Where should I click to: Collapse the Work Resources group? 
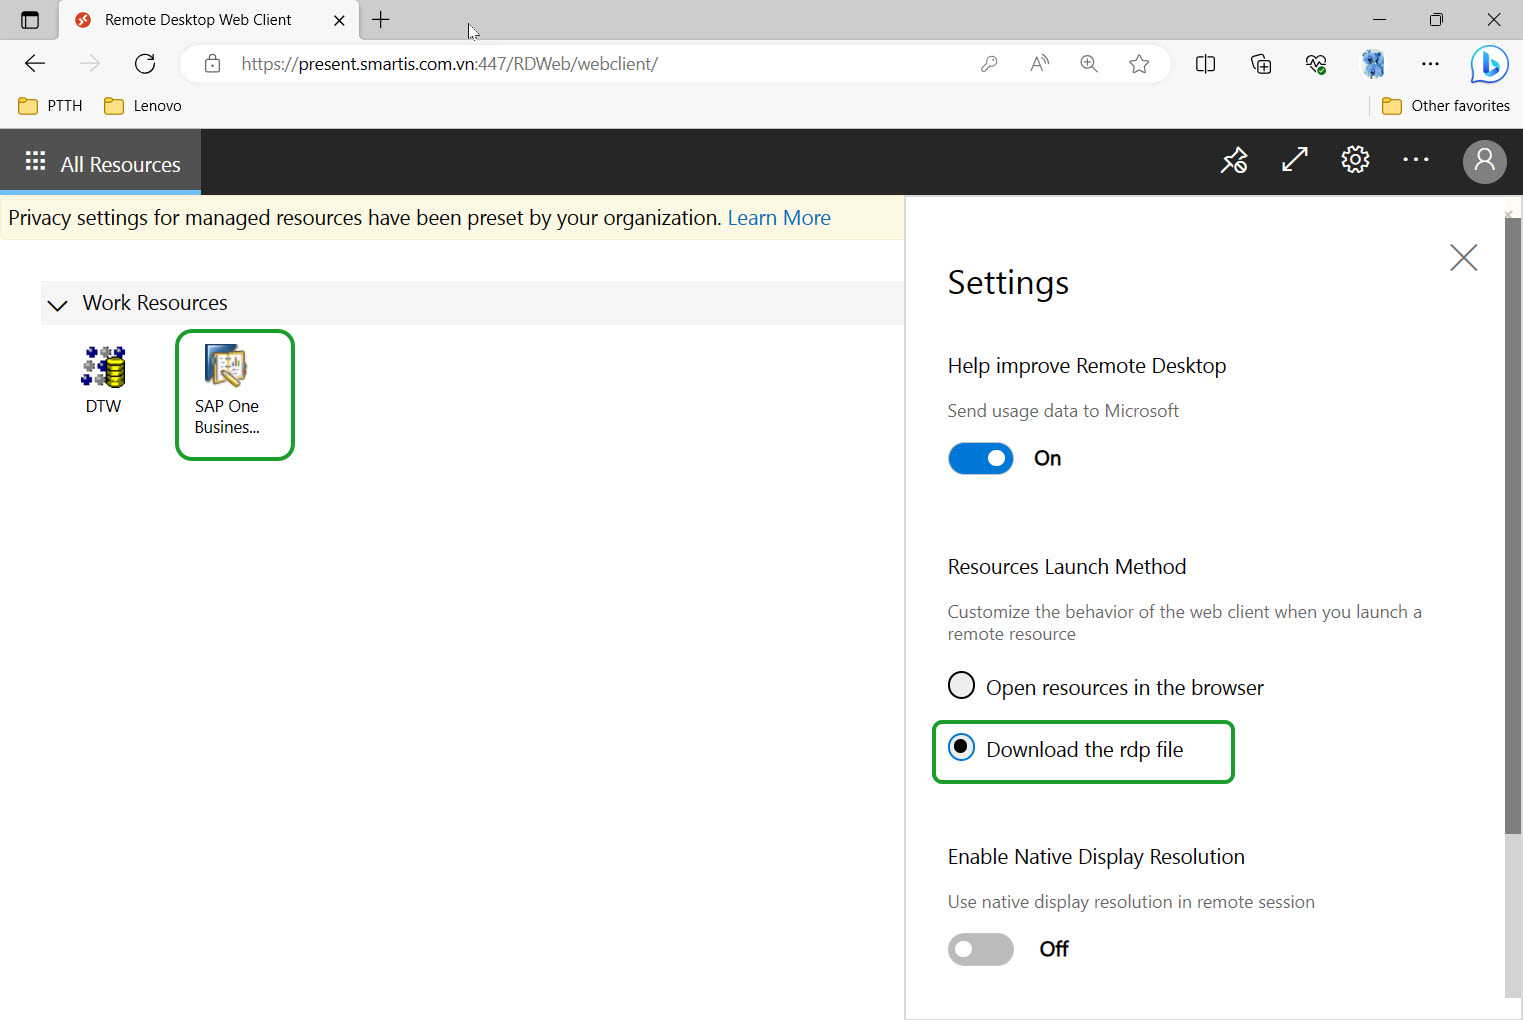[x=58, y=304]
